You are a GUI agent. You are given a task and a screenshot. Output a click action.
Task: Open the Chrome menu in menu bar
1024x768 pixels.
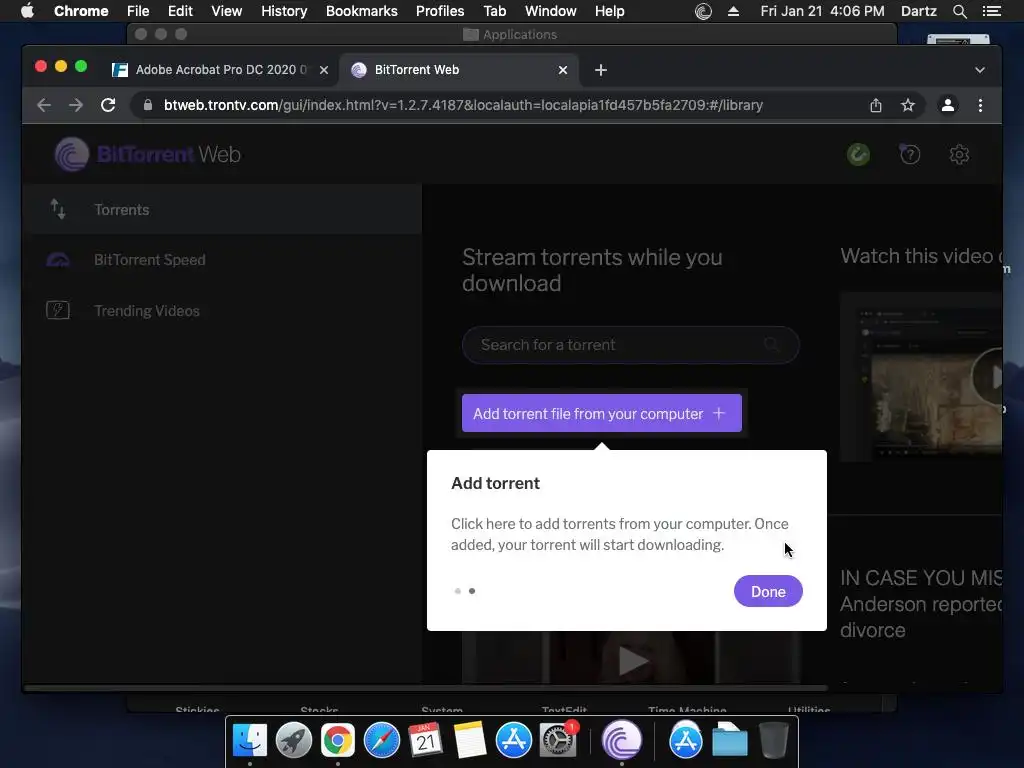pos(81,11)
